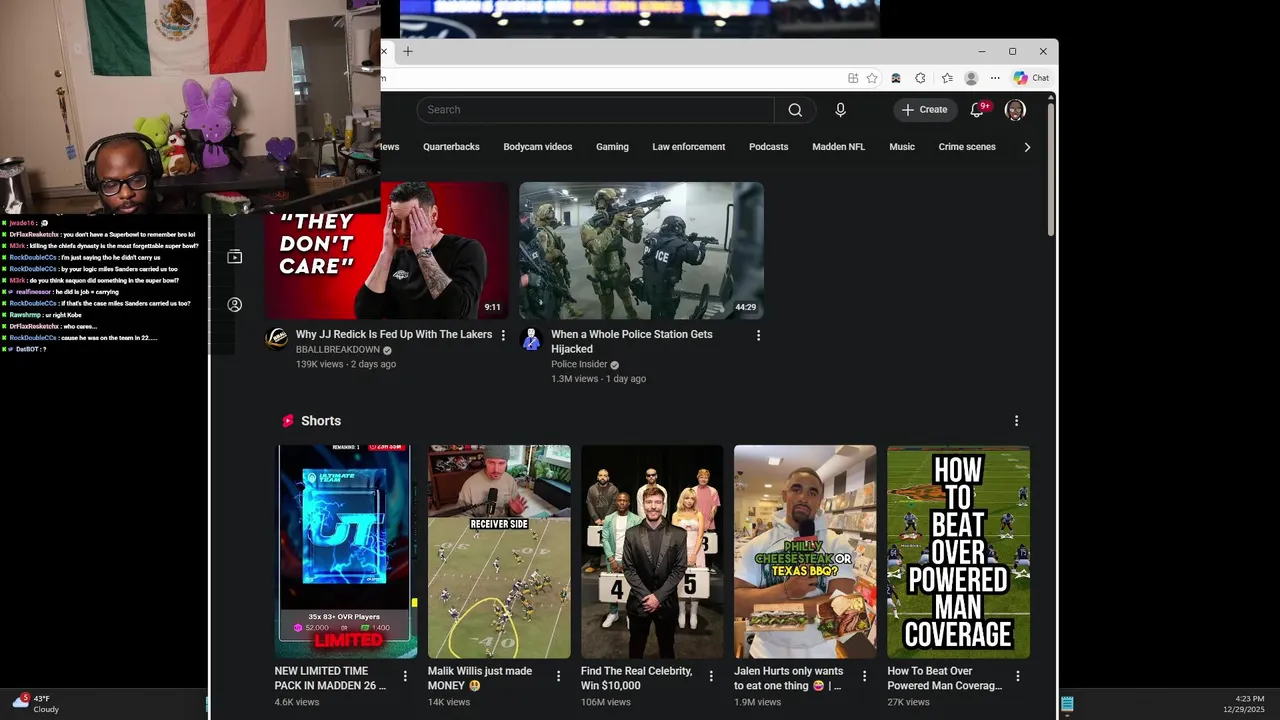Open Police Insider channel avatar
Viewport: 1280px width, 720px height.
click(531, 338)
